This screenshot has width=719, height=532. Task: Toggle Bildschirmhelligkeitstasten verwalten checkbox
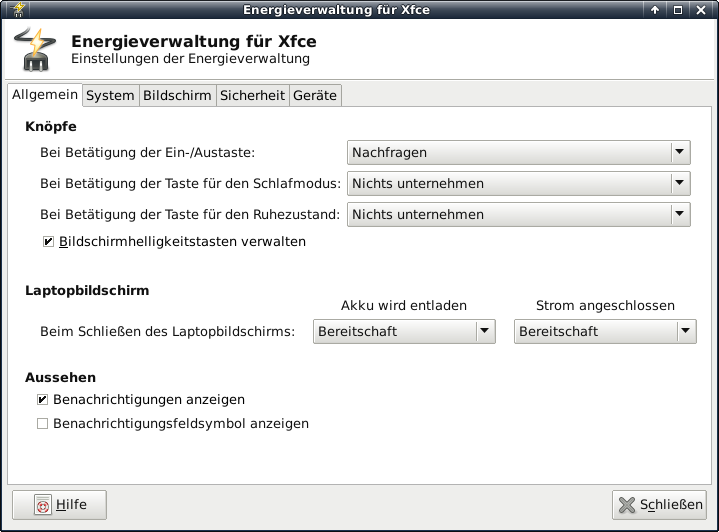coord(48,242)
